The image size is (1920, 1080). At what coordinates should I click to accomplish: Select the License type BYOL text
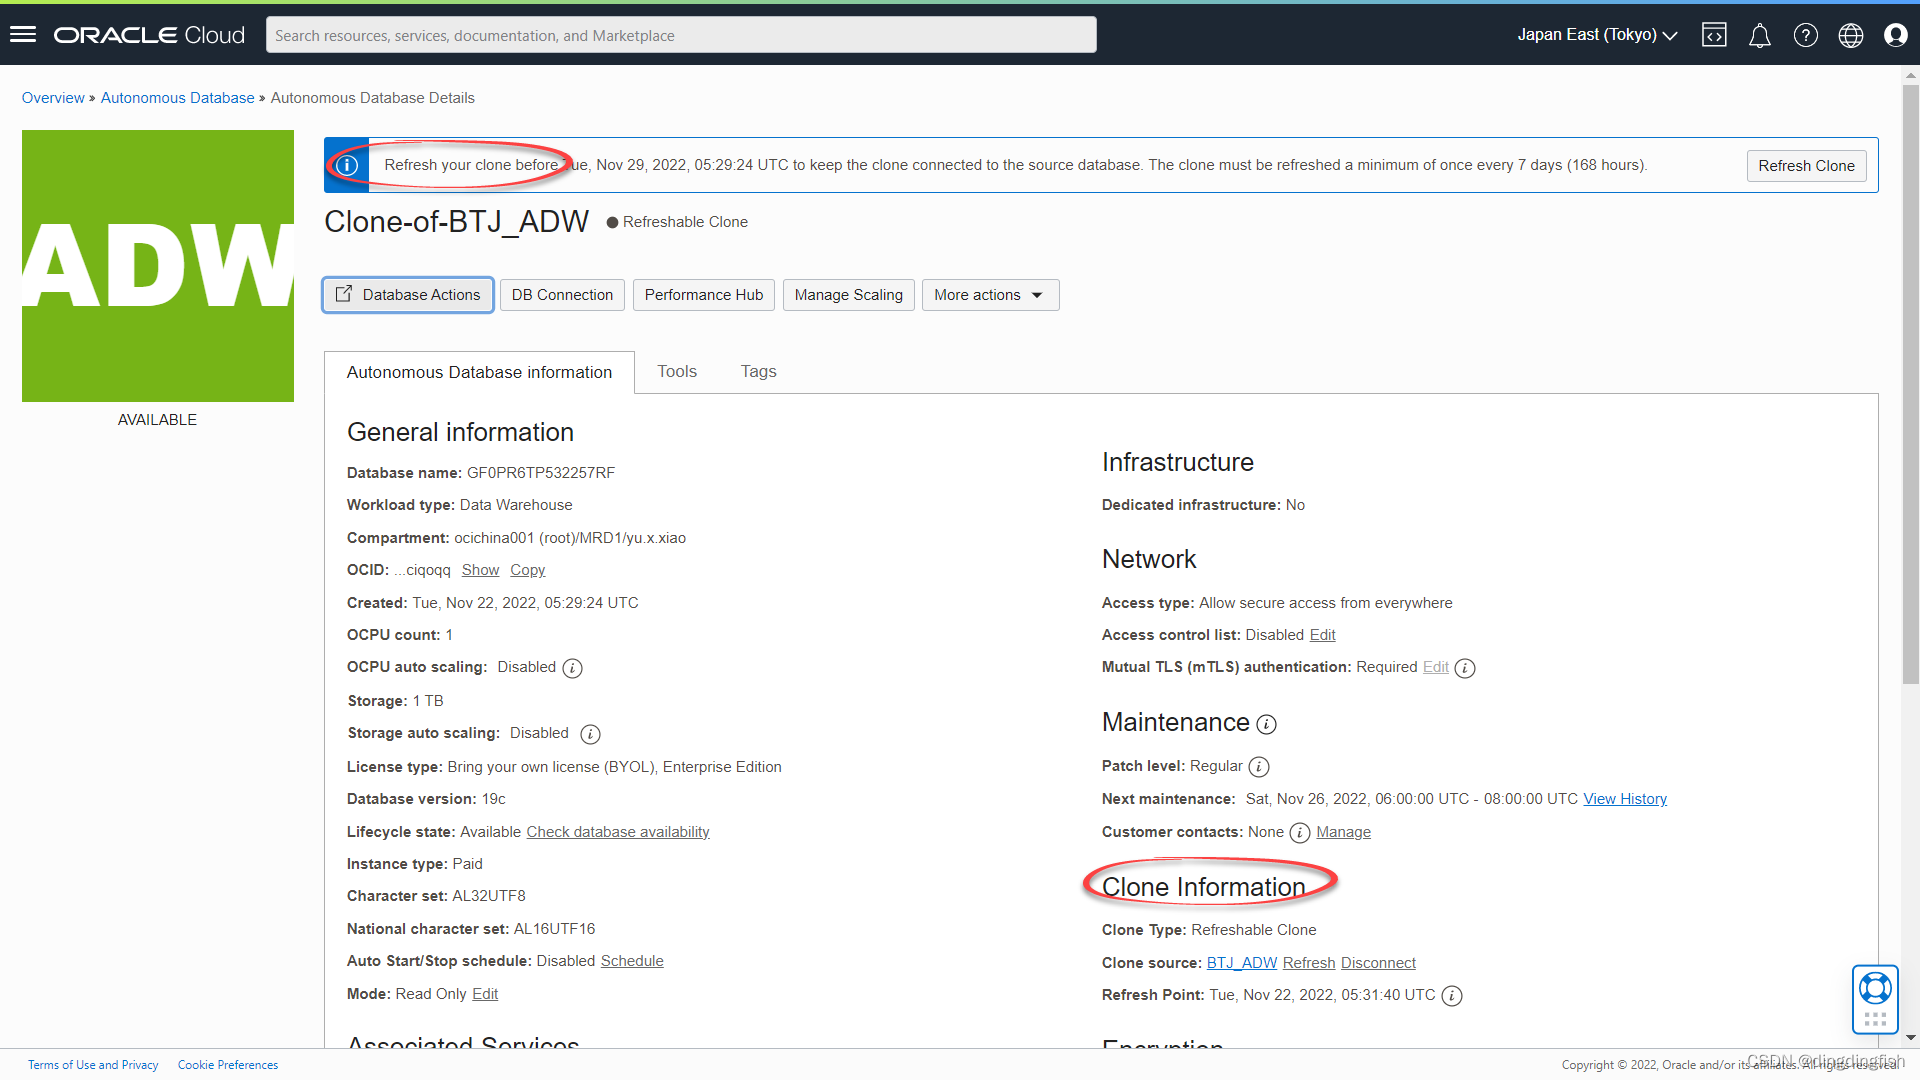pyautogui.click(x=614, y=767)
